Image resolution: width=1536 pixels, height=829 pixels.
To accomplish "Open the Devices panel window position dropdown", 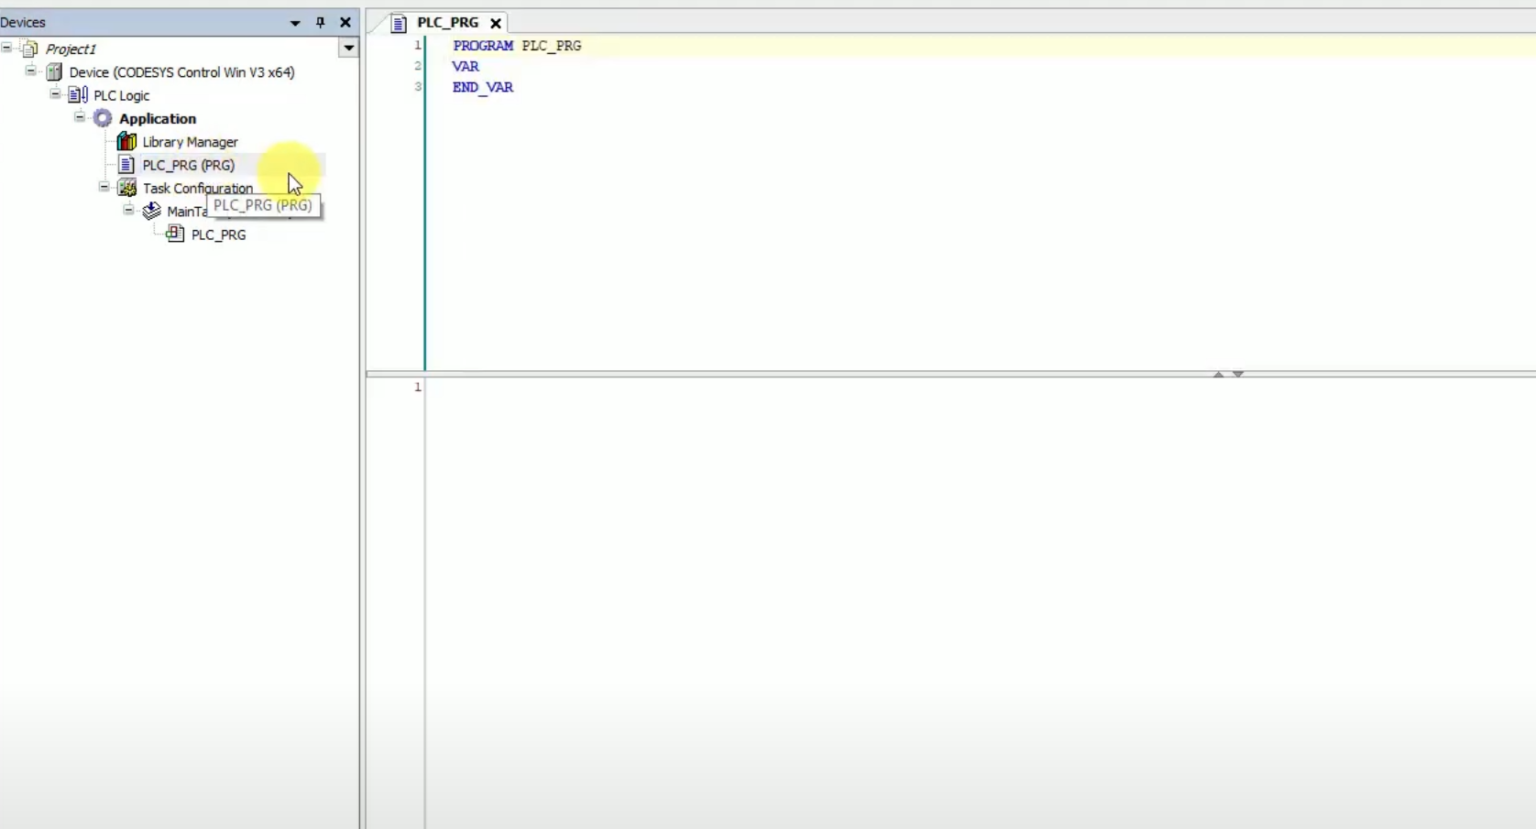I will click(x=295, y=23).
